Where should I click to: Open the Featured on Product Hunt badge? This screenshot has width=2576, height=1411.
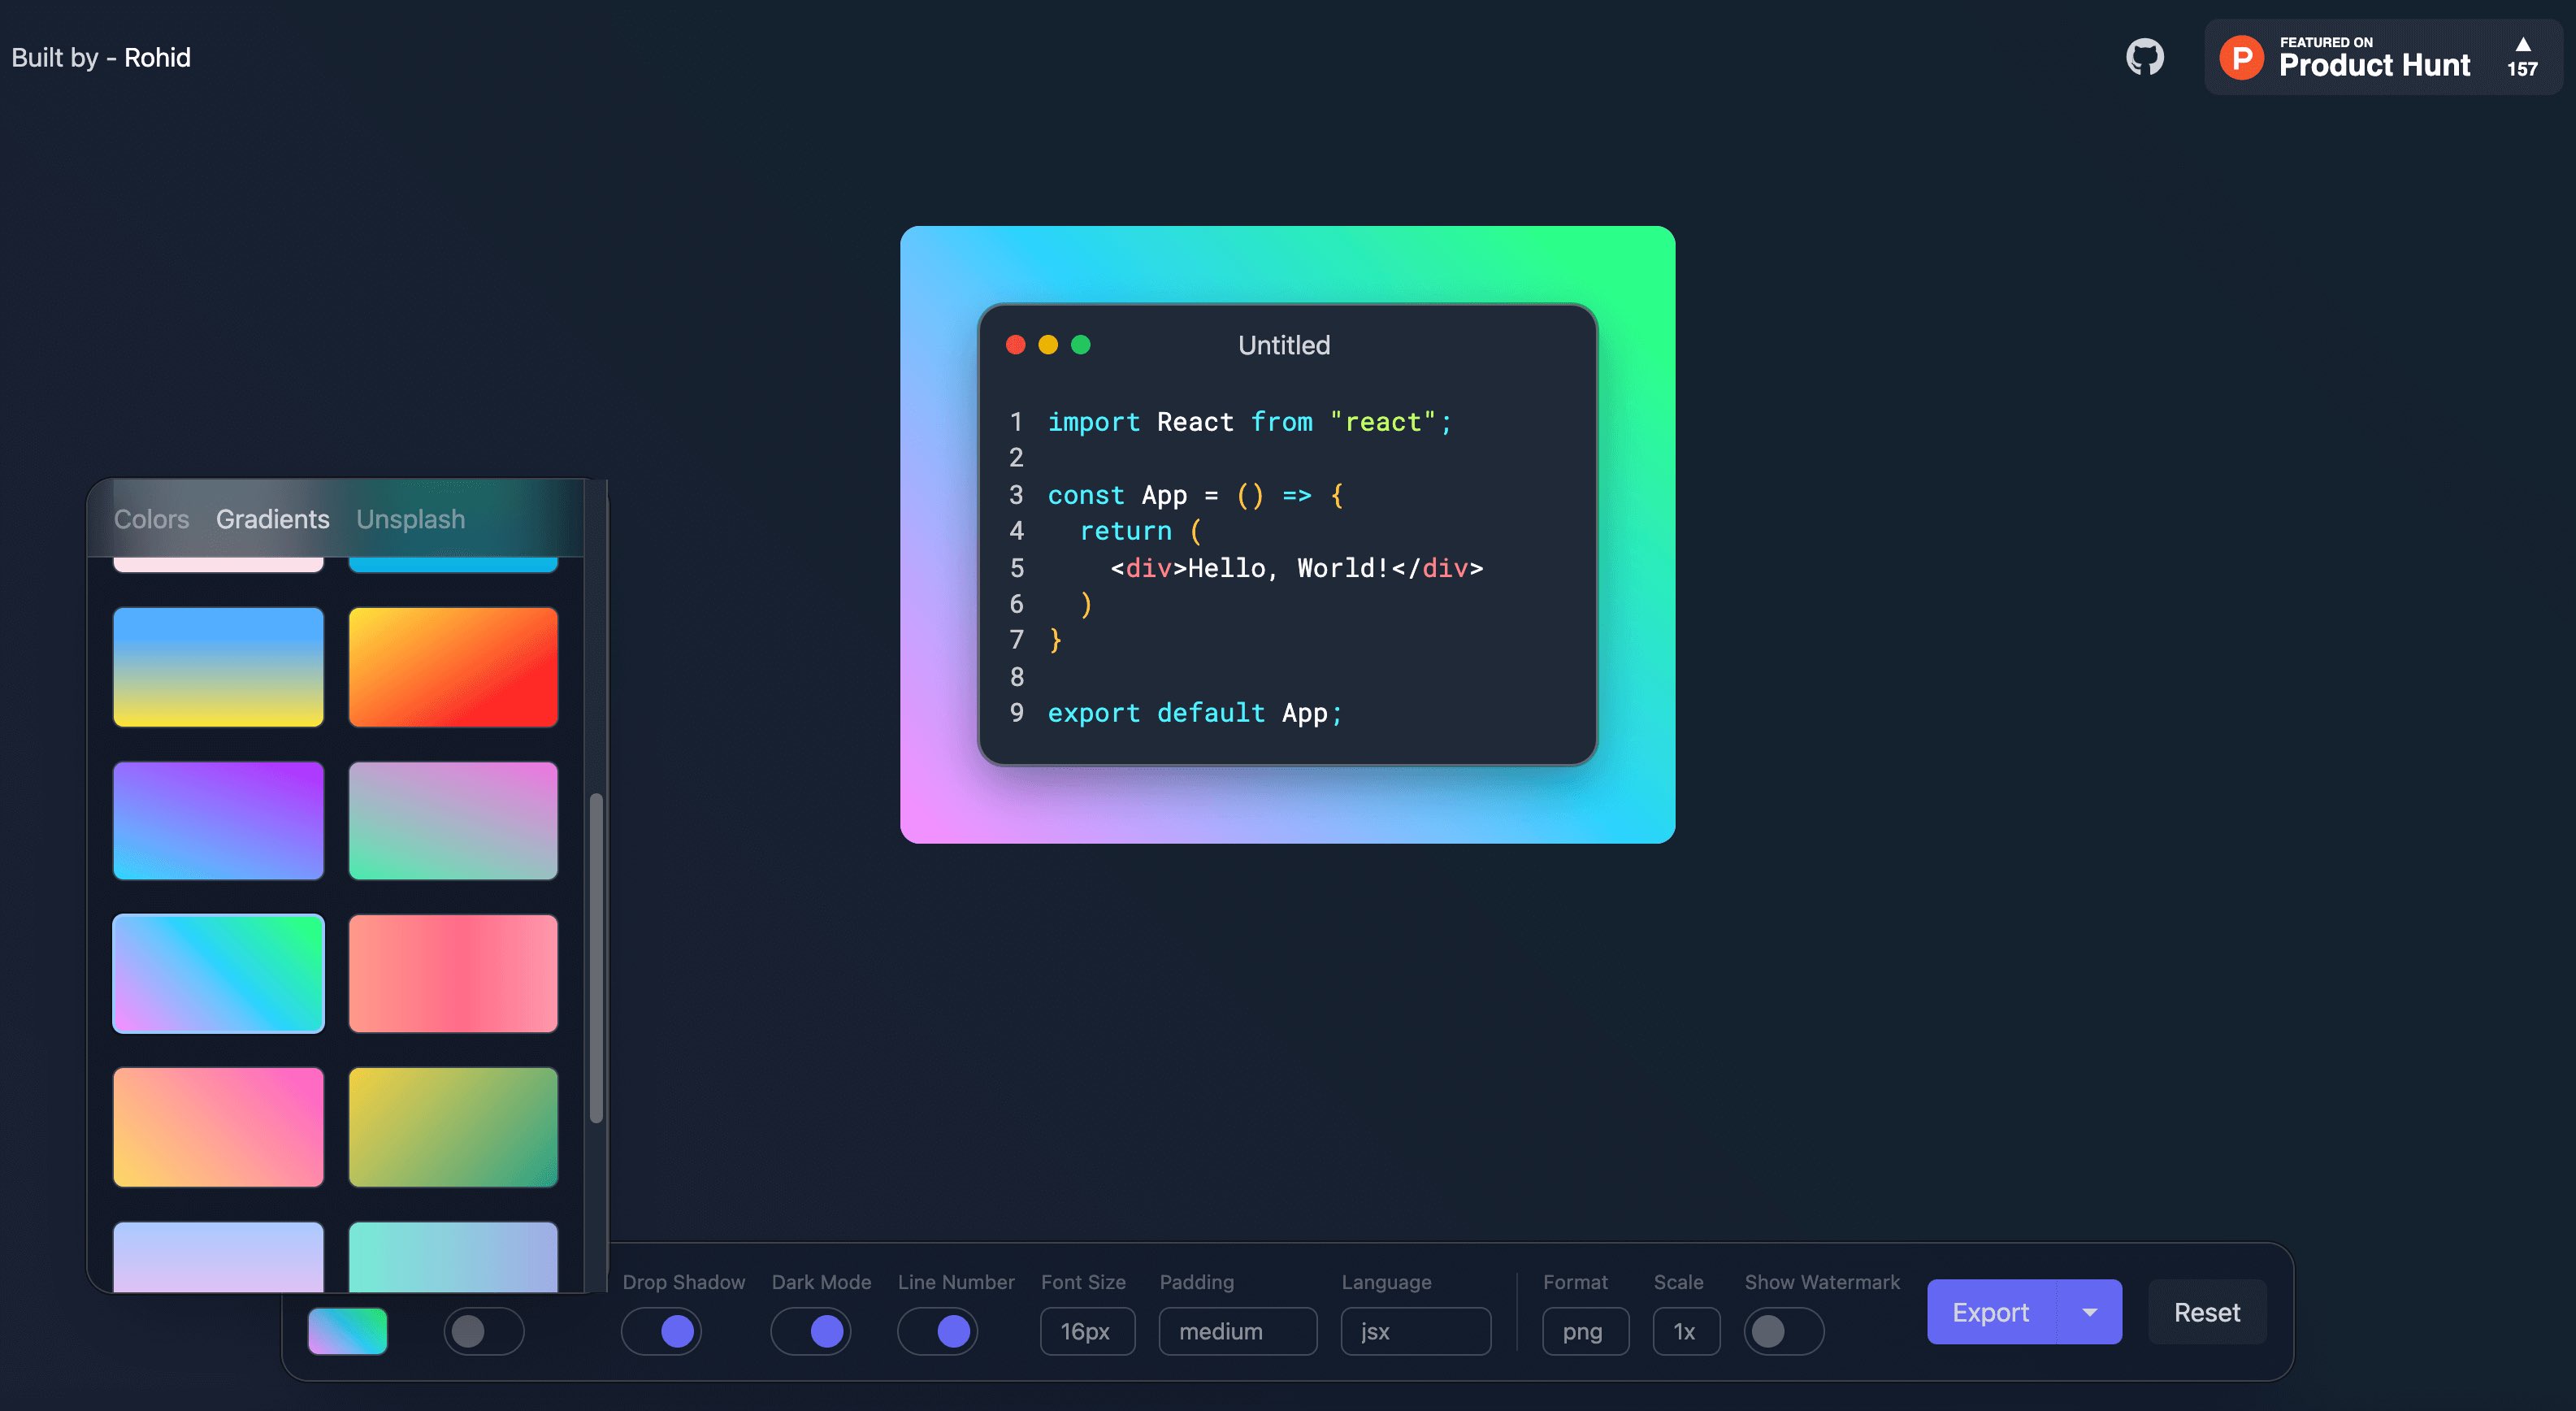(2383, 57)
